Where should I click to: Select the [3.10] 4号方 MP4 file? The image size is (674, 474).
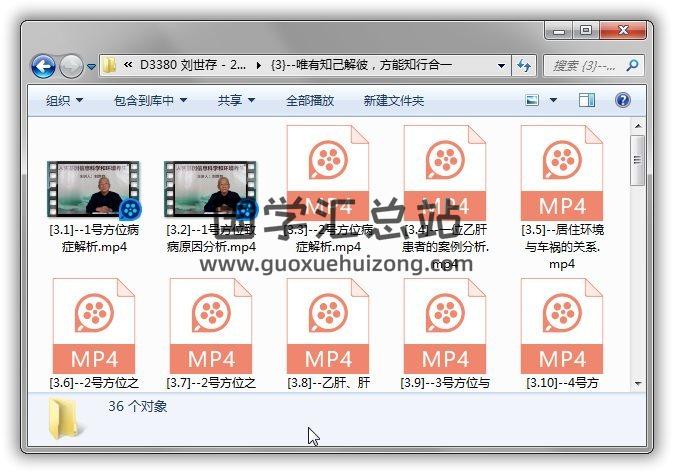pos(562,324)
